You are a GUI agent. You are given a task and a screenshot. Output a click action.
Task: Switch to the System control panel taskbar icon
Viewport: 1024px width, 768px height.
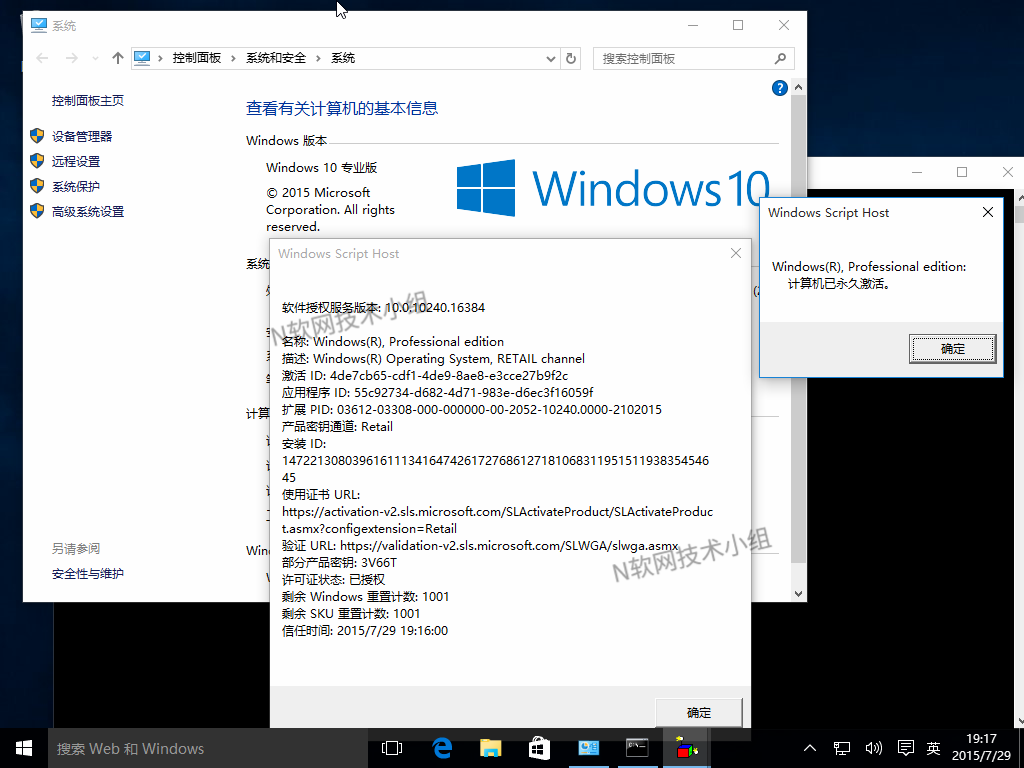click(x=588, y=748)
